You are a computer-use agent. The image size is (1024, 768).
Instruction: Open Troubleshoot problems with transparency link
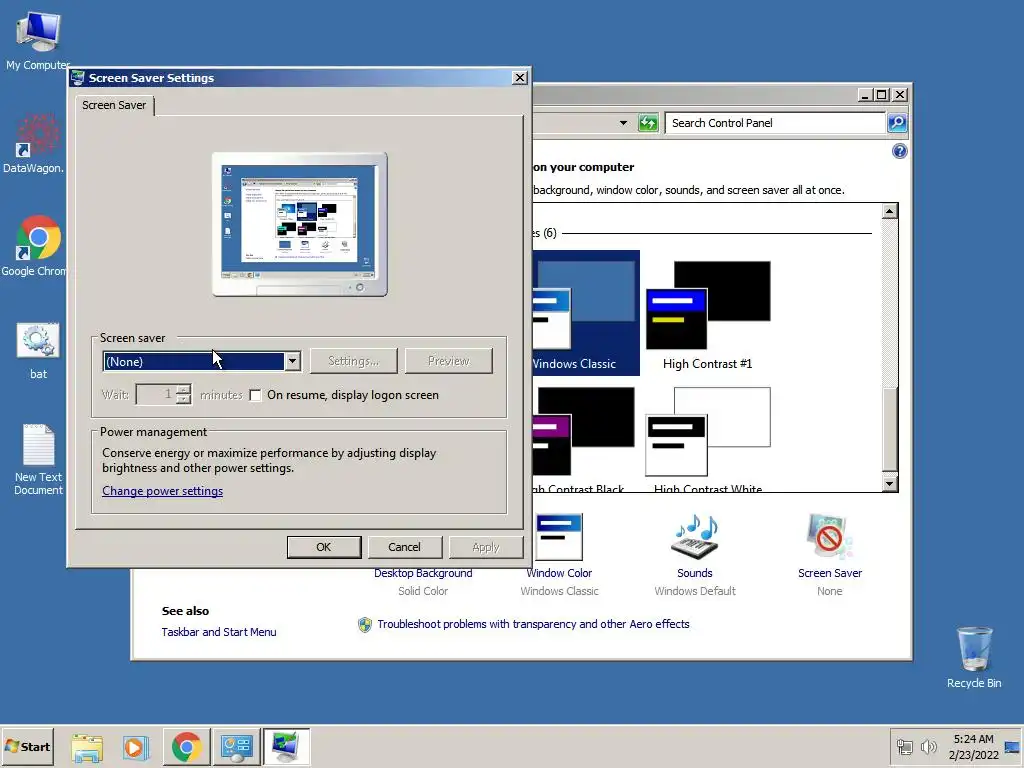tap(534, 624)
